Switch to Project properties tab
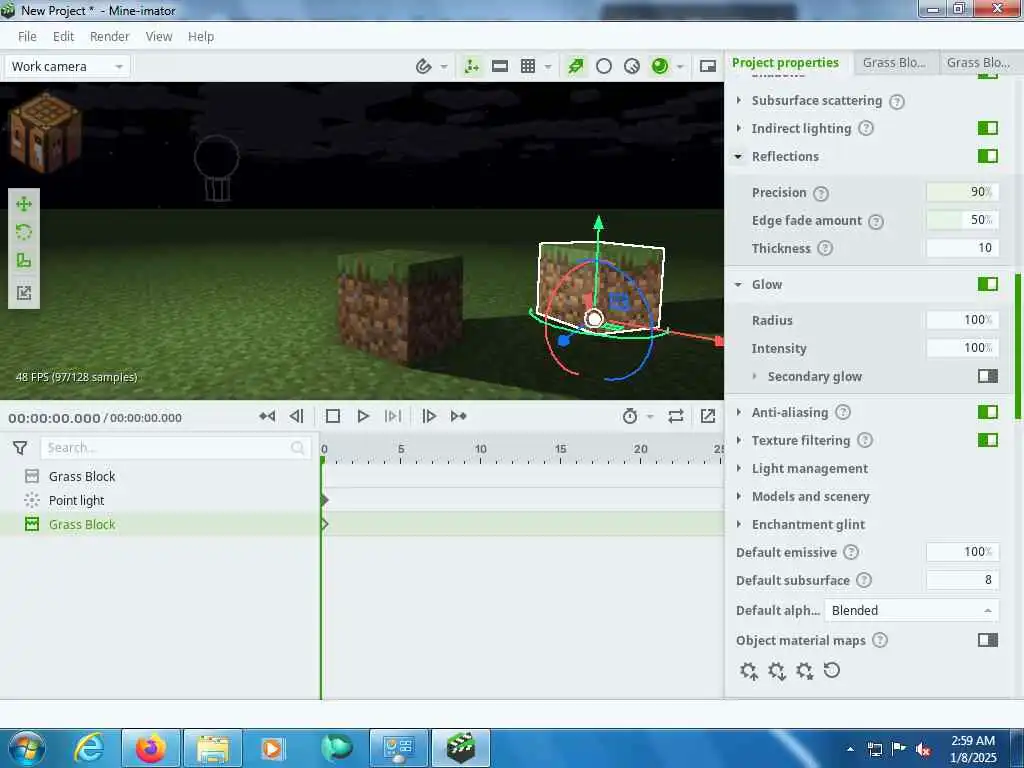 click(785, 63)
